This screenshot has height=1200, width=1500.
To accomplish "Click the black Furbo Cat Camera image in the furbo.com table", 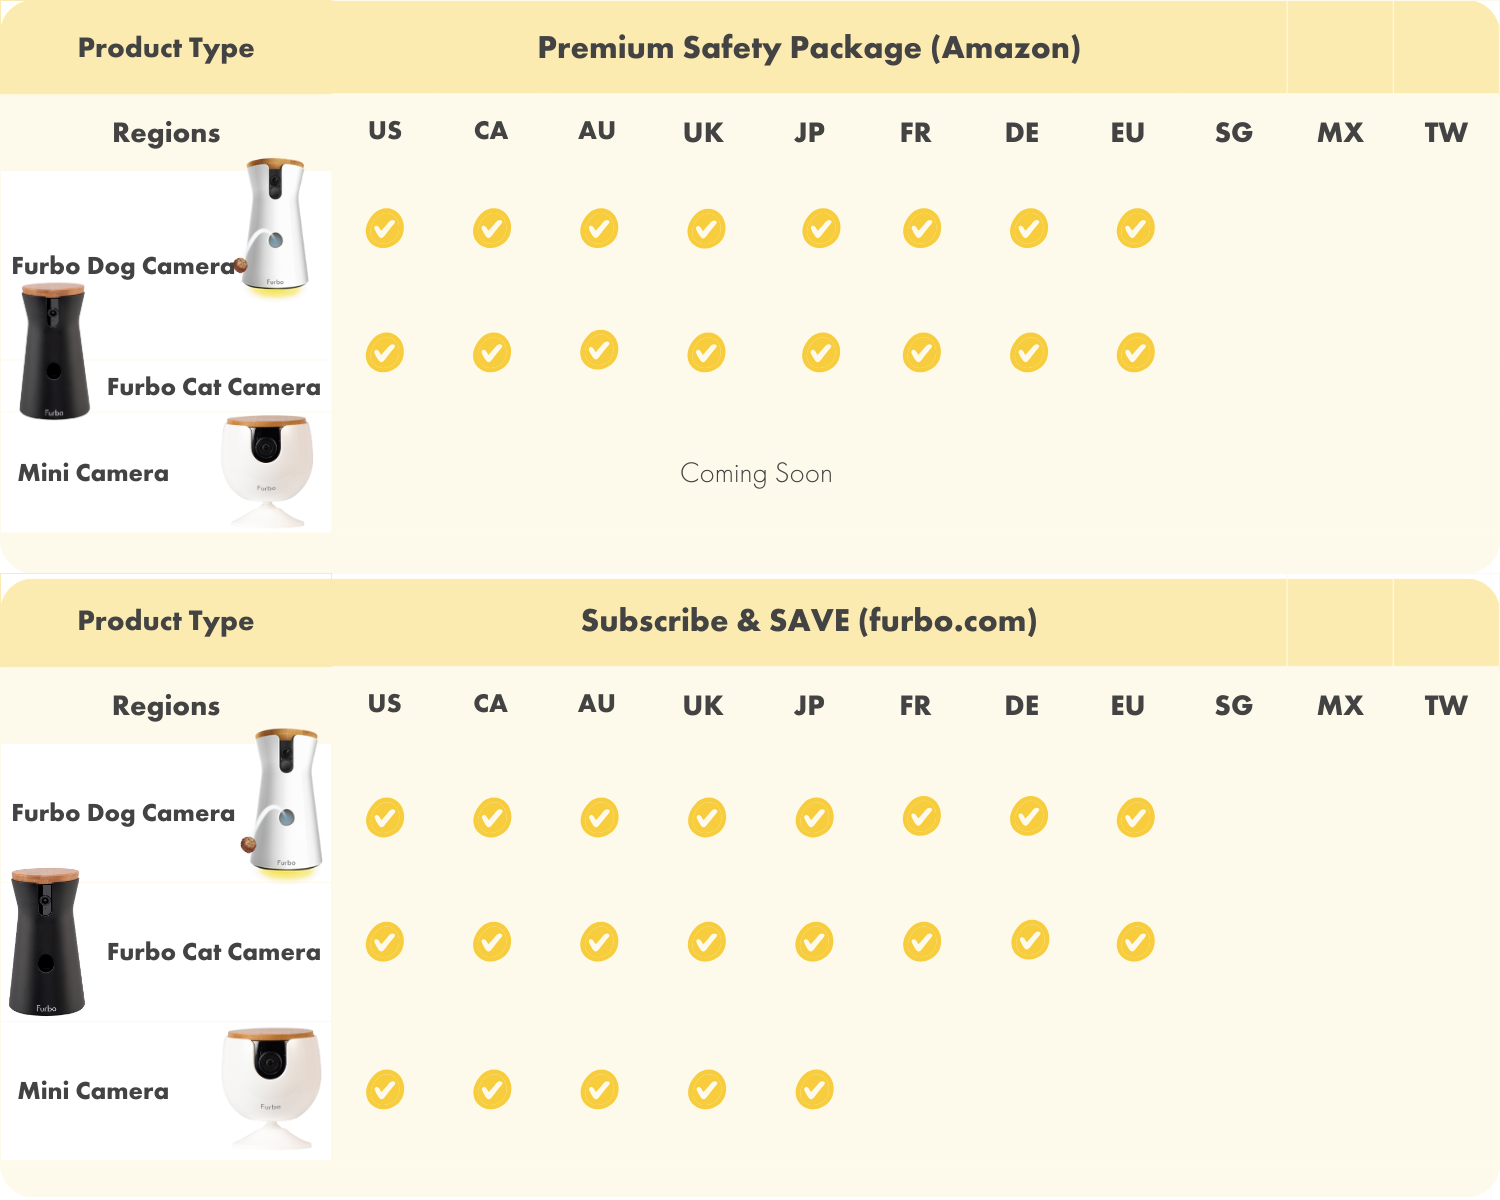I will point(46,942).
